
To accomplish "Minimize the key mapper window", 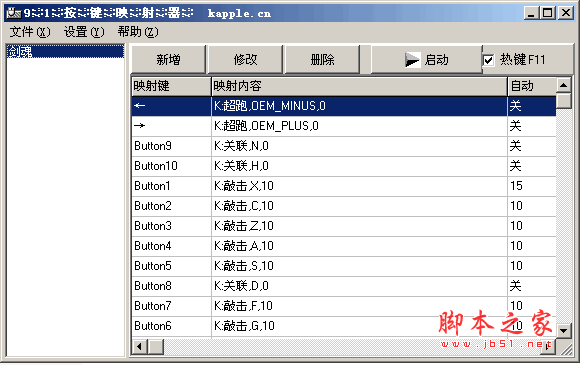I will (531, 13).
